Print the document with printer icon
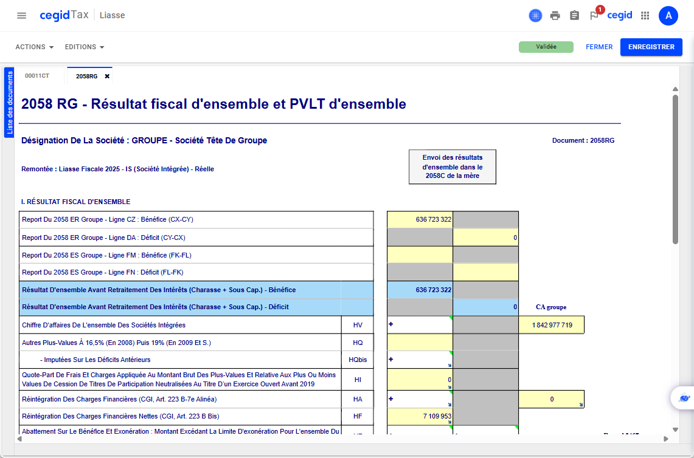Image resolution: width=694 pixels, height=458 pixels. click(555, 16)
